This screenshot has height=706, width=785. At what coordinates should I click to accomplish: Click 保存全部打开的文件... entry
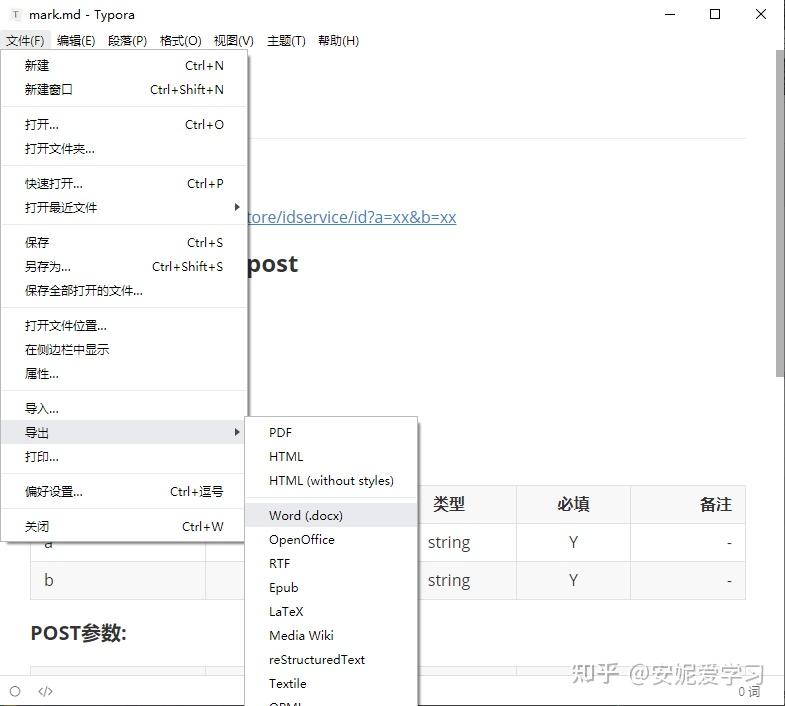tap(124, 291)
